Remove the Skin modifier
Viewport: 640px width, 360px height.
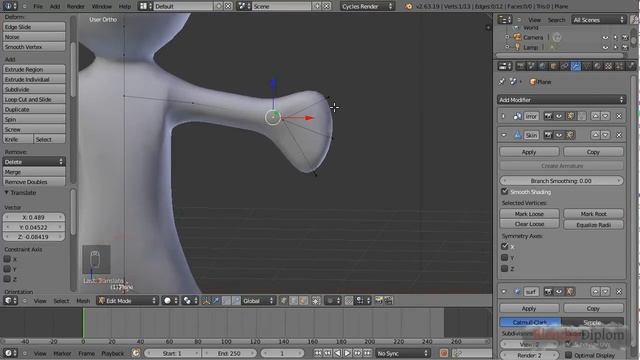pyautogui.click(x=619, y=135)
